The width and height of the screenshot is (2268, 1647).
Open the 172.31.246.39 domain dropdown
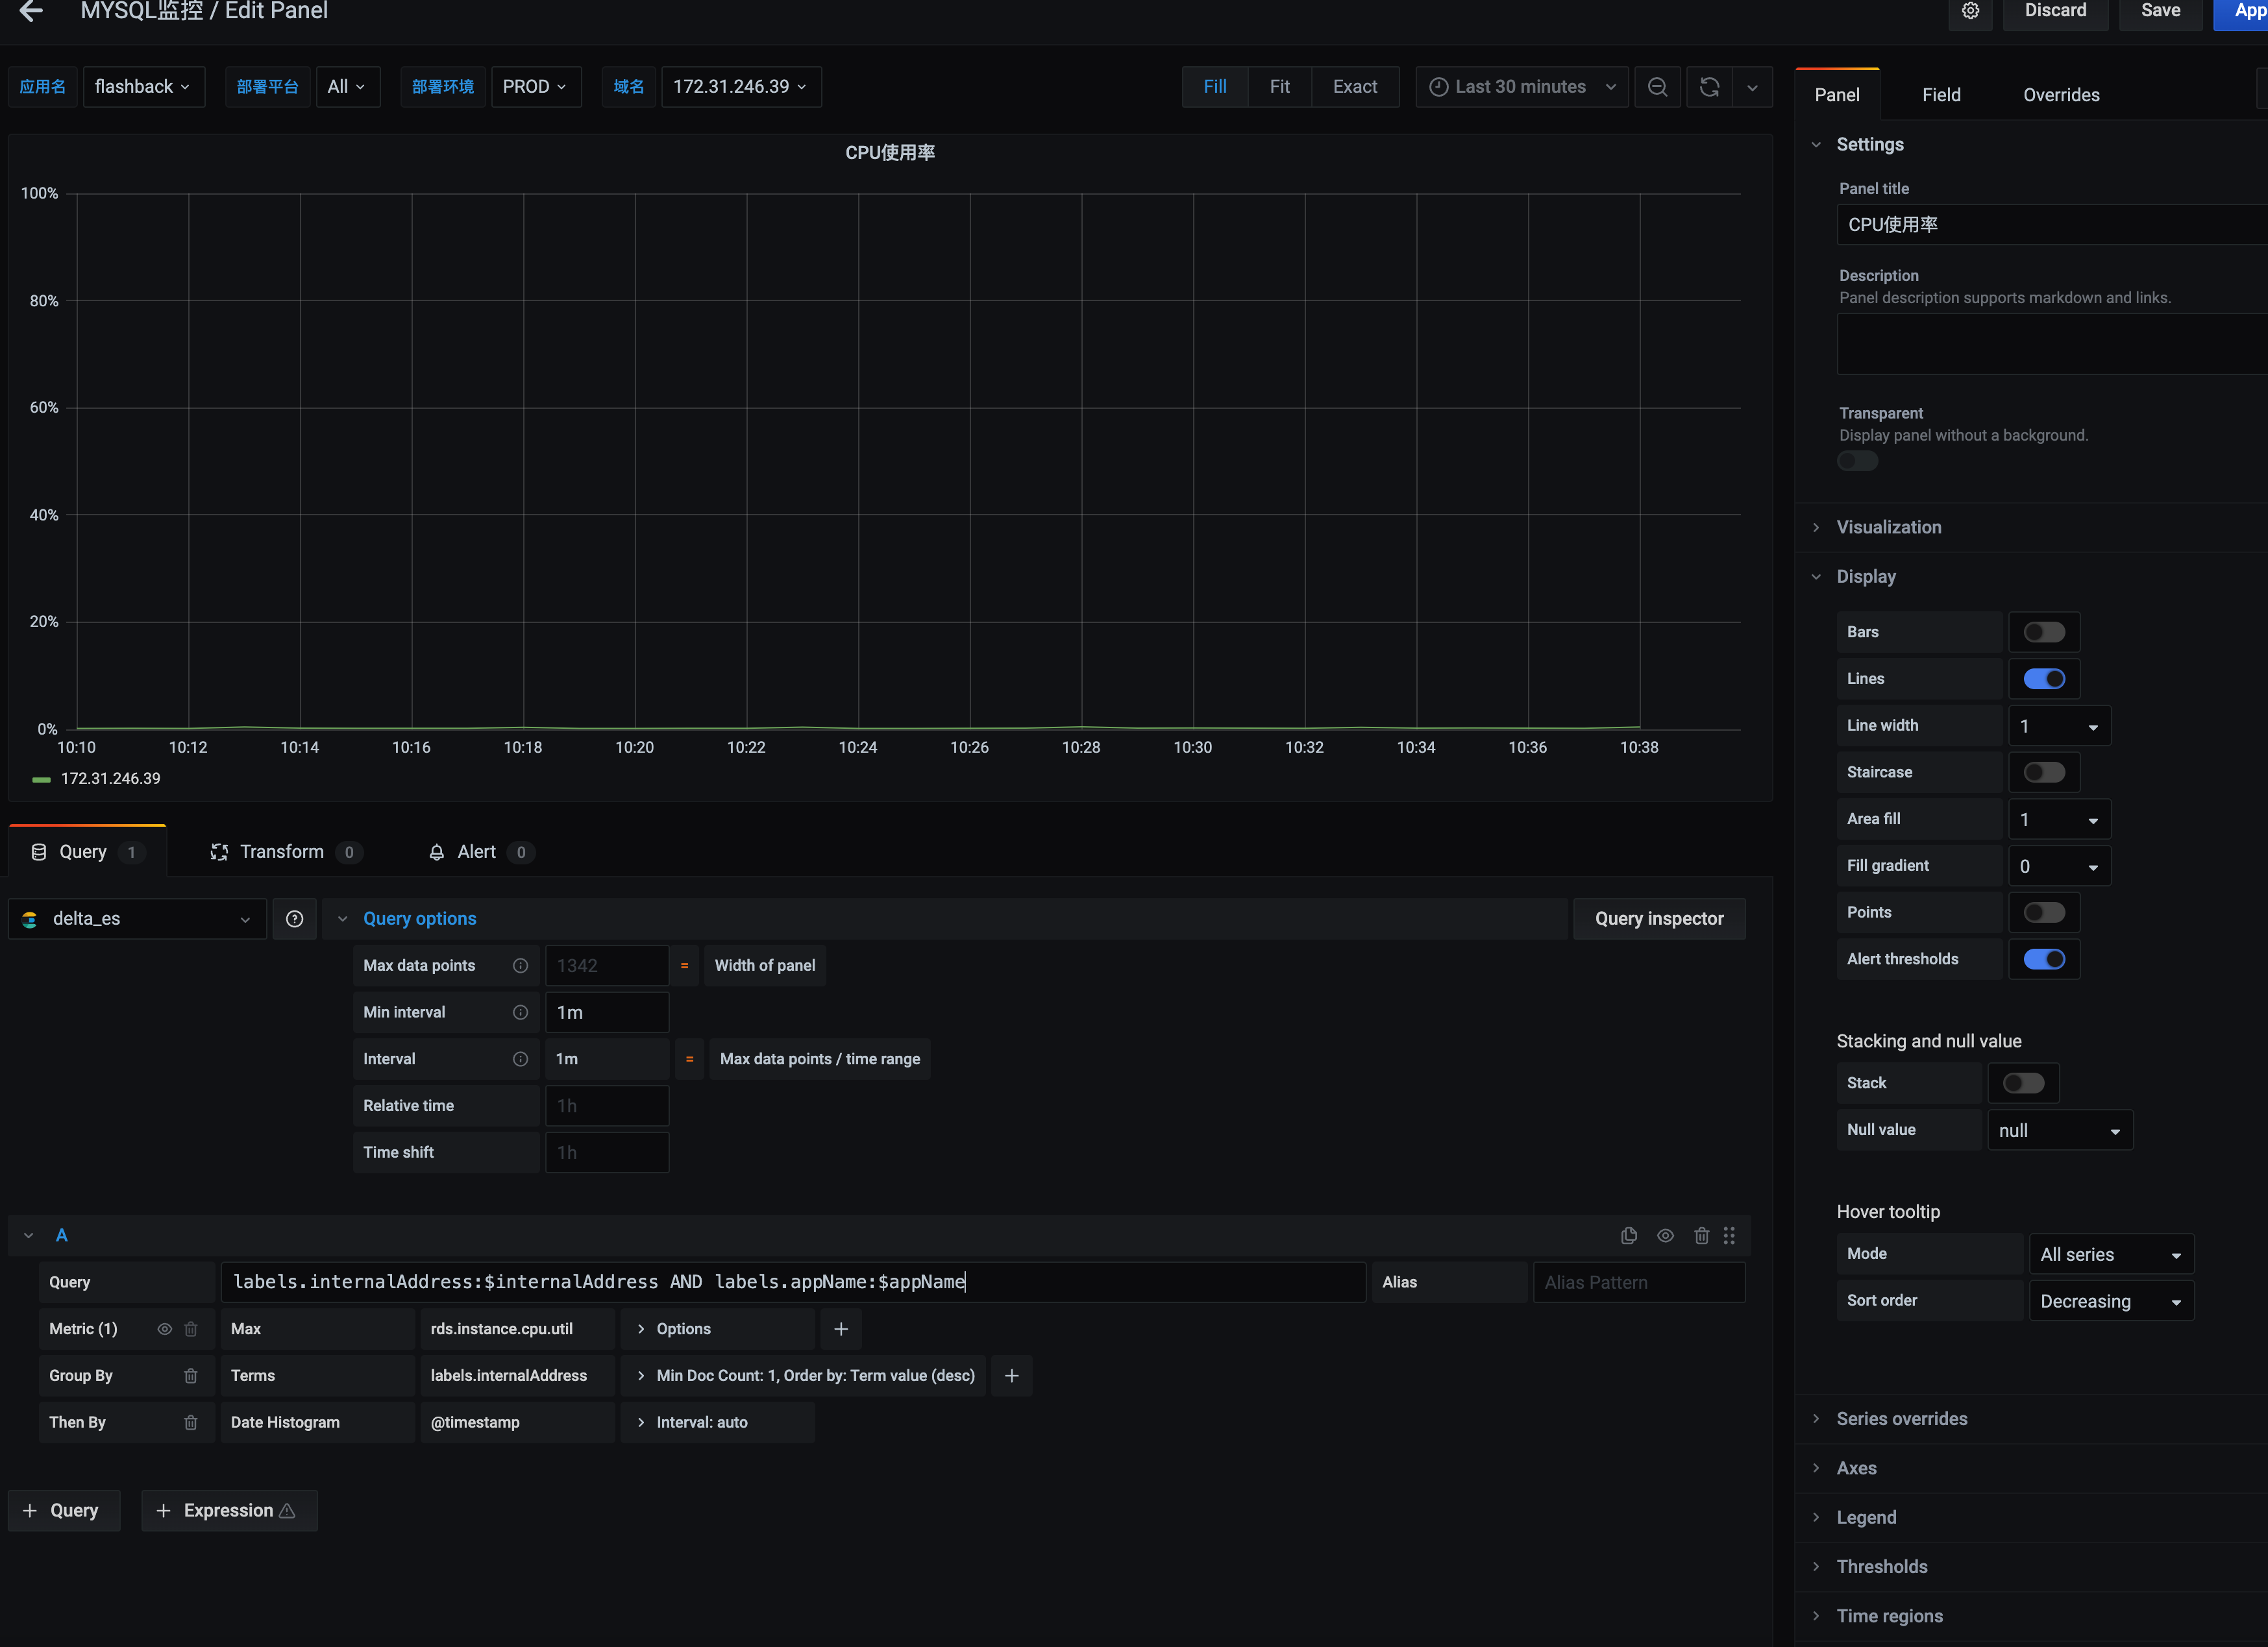(741, 87)
